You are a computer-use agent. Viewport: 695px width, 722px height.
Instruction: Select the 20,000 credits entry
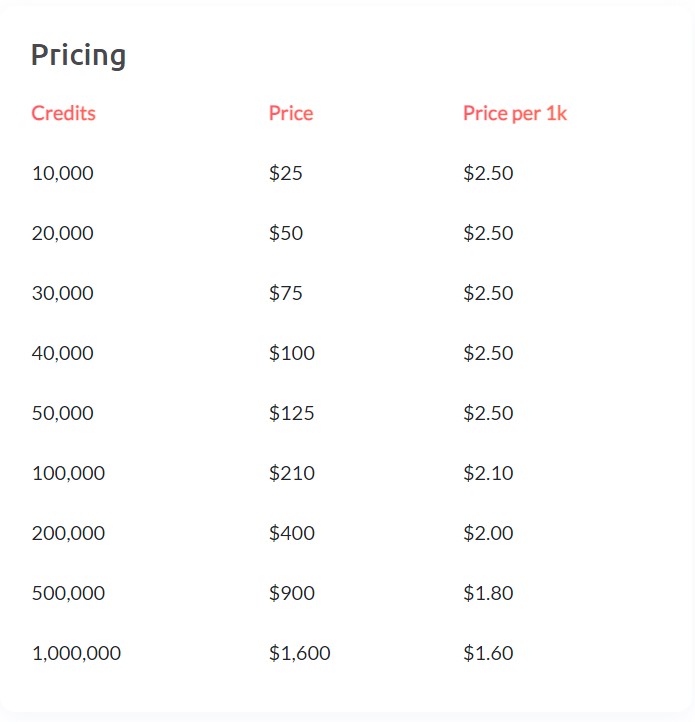(x=63, y=233)
